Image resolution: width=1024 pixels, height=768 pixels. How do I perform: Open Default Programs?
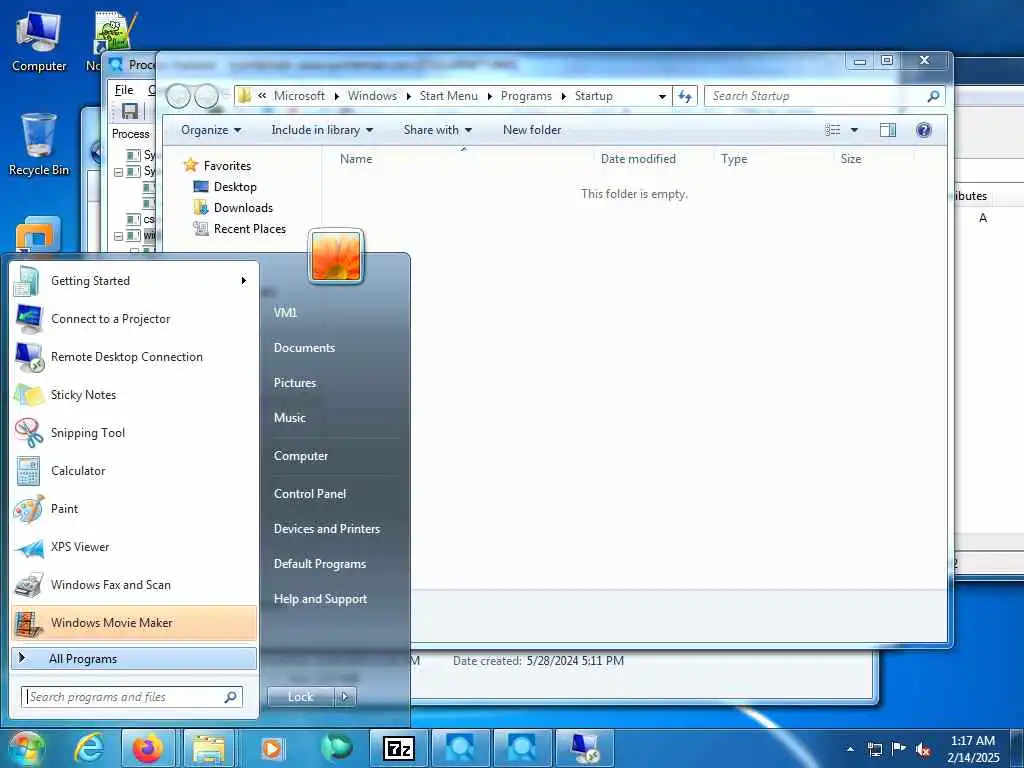[x=319, y=564]
